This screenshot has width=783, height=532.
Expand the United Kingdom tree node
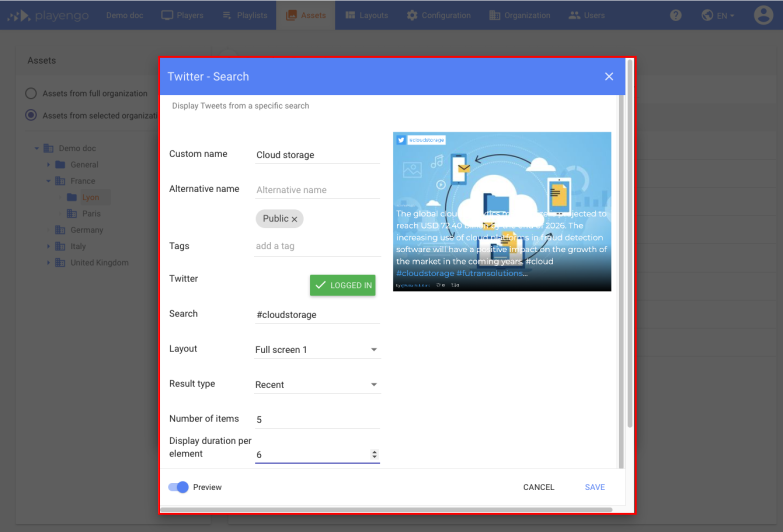pyautogui.click(x=48, y=263)
